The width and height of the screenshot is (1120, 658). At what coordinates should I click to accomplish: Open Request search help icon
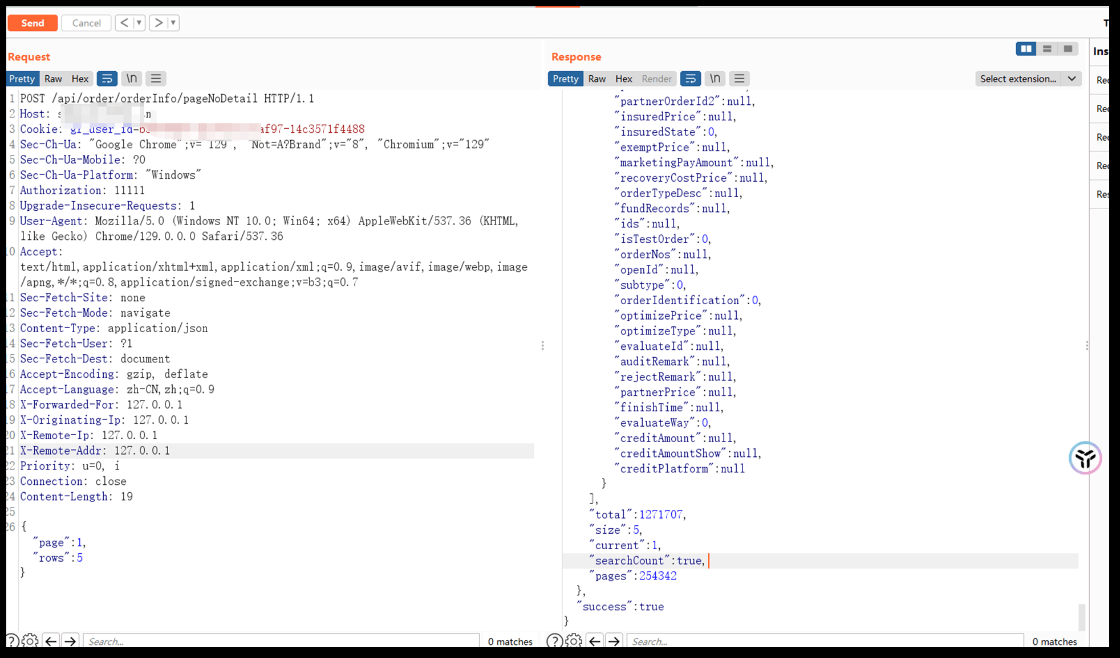[12, 641]
